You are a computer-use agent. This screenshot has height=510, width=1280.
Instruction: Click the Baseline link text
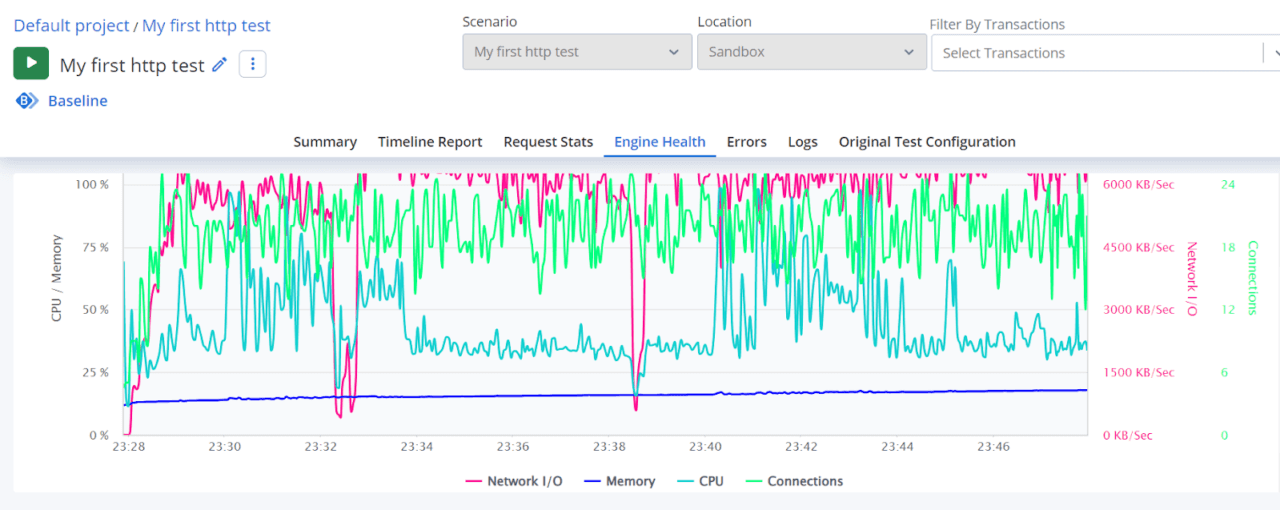[77, 101]
